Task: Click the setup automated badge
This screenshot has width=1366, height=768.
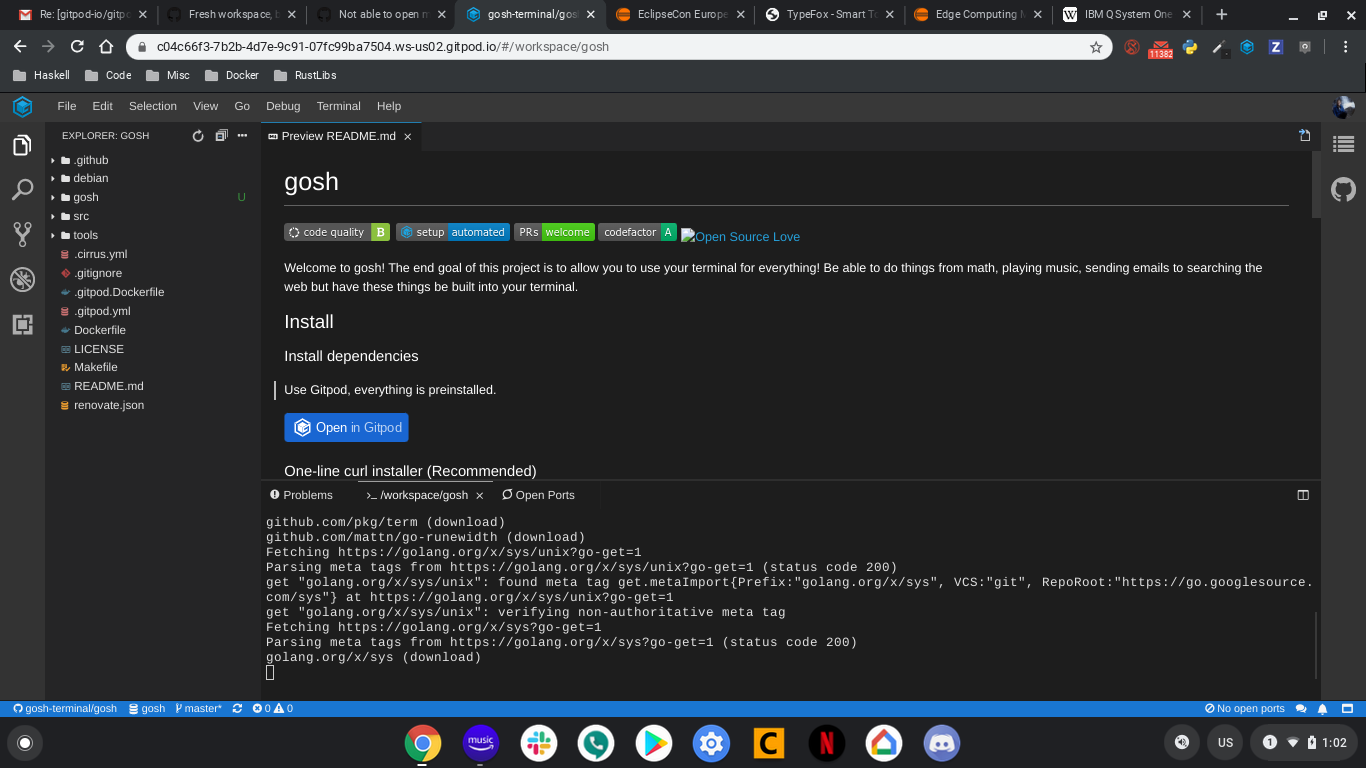Action: 453,232
